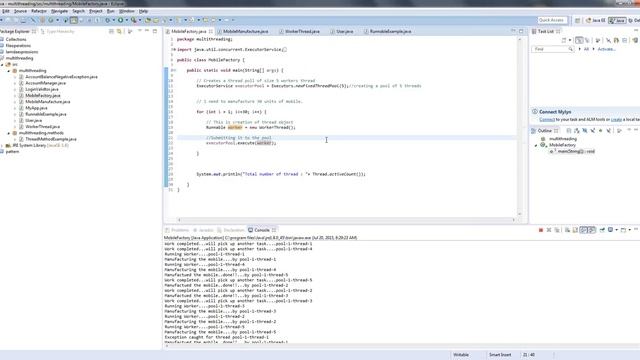
Task: Terminate the running console with red stop icon
Action: click(541, 230)
